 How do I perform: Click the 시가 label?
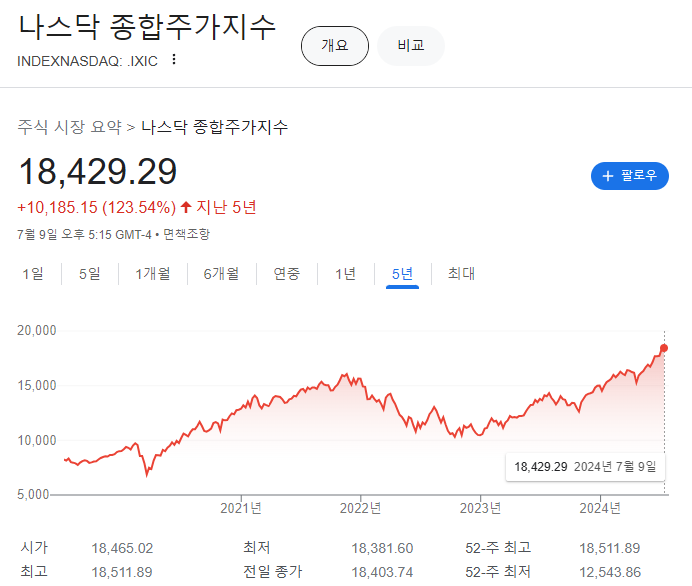34,548
